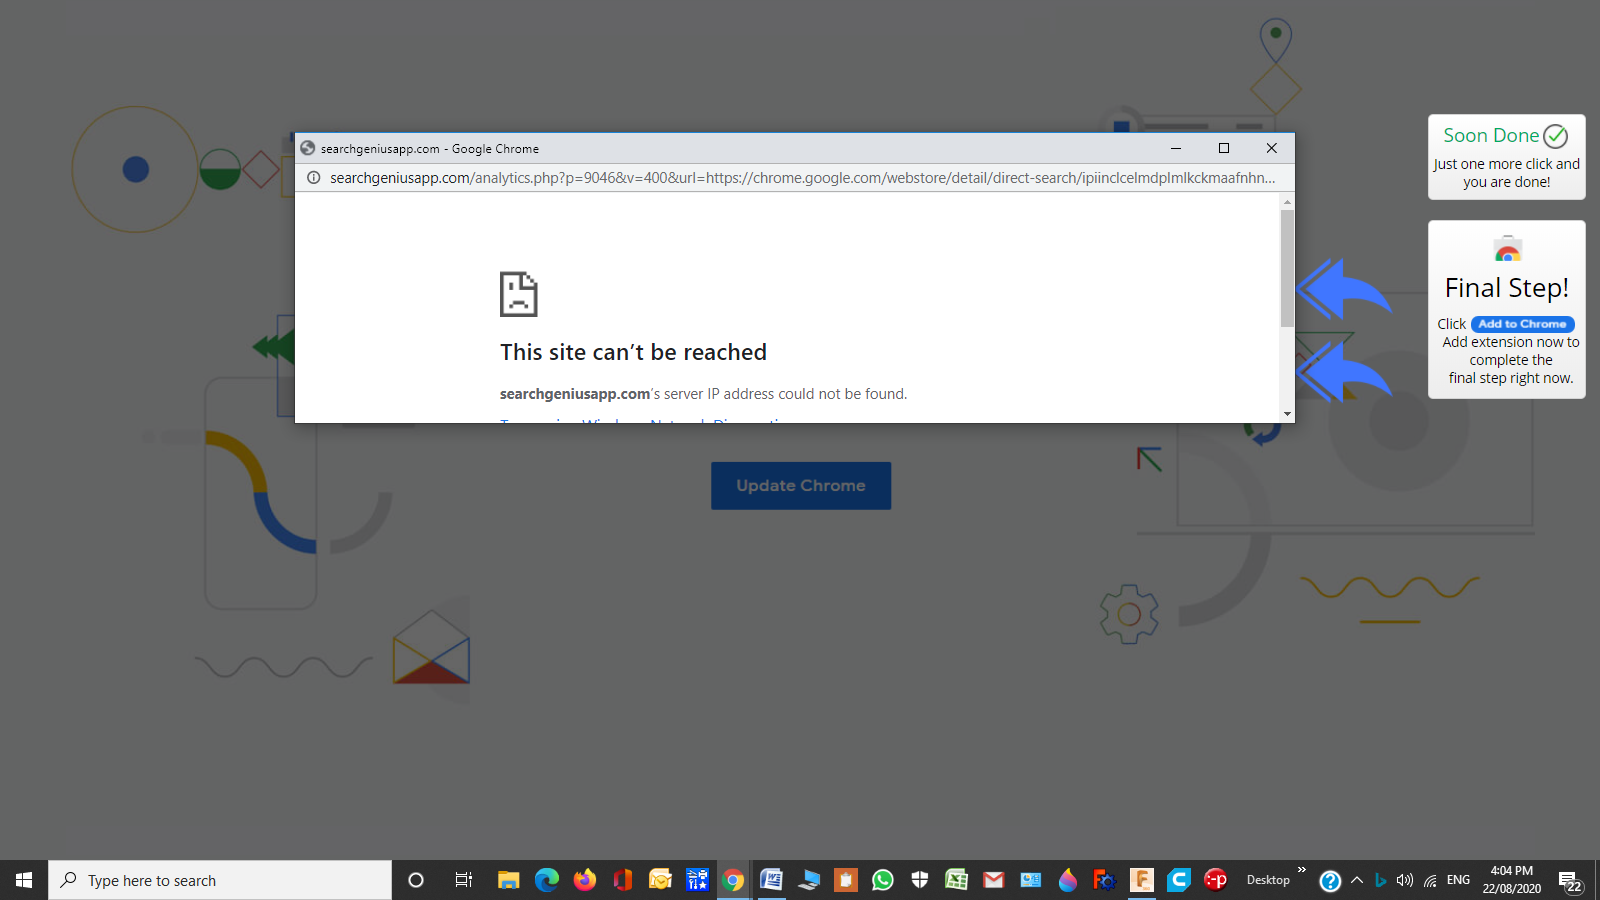Click the ENG language indicator
Viewport: 1600px width, 900px height.
[1458, 880]
